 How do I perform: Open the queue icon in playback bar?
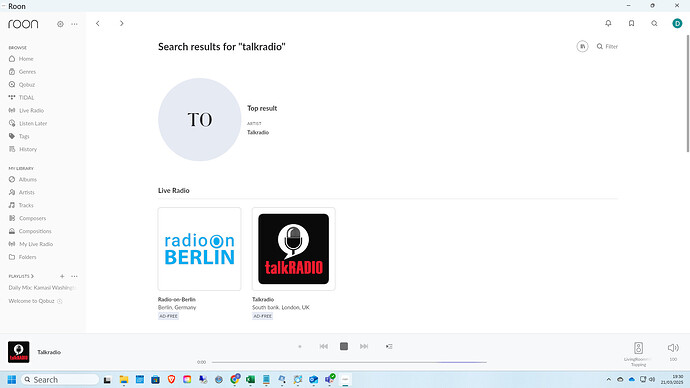389,347
